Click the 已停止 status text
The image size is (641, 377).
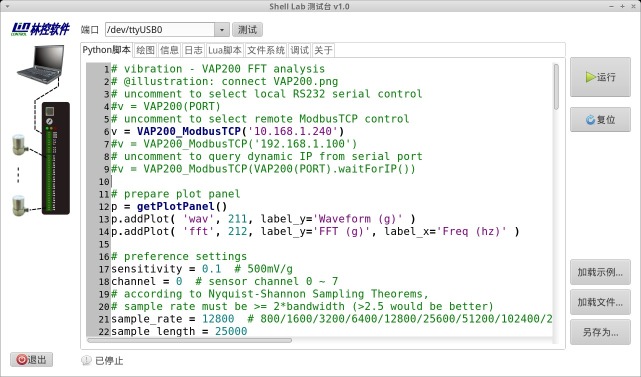coord(109,361)
